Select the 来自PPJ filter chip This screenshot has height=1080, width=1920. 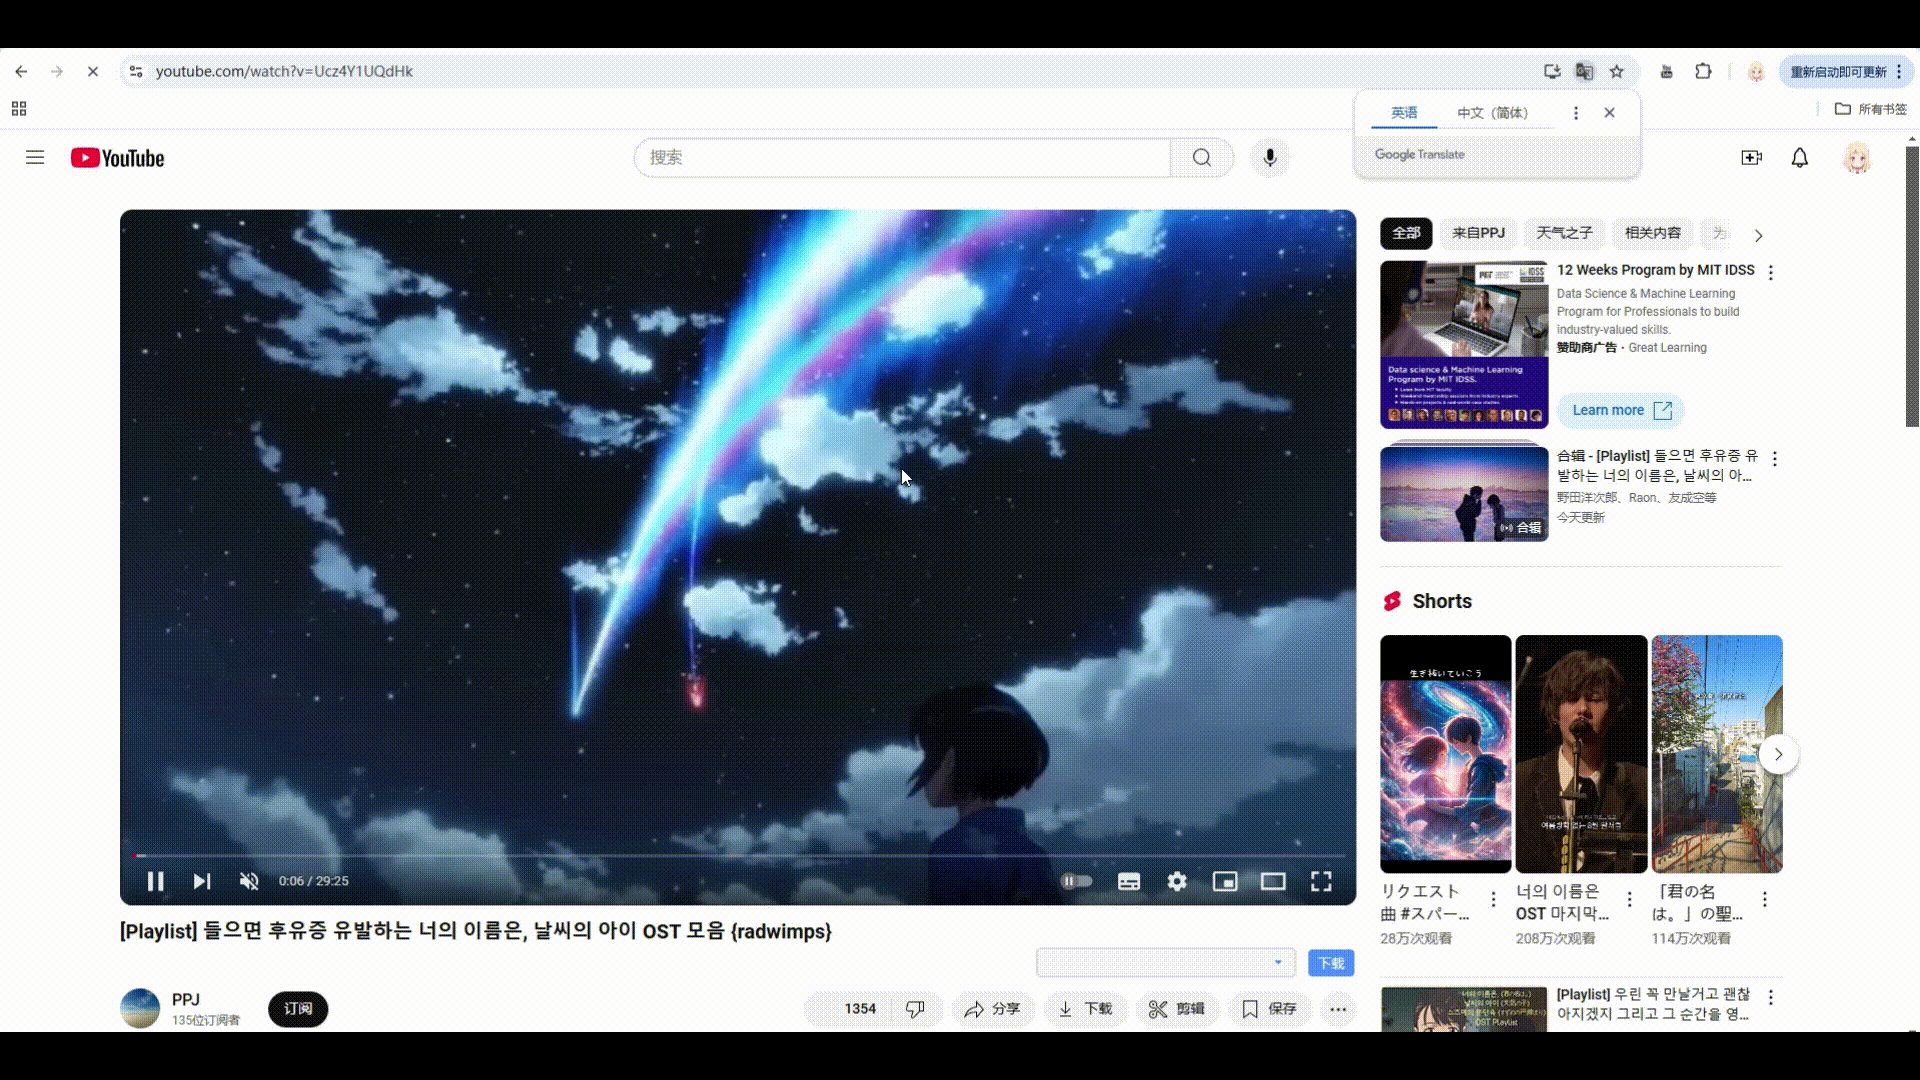pyautogui.click(x=1478, y=233)
